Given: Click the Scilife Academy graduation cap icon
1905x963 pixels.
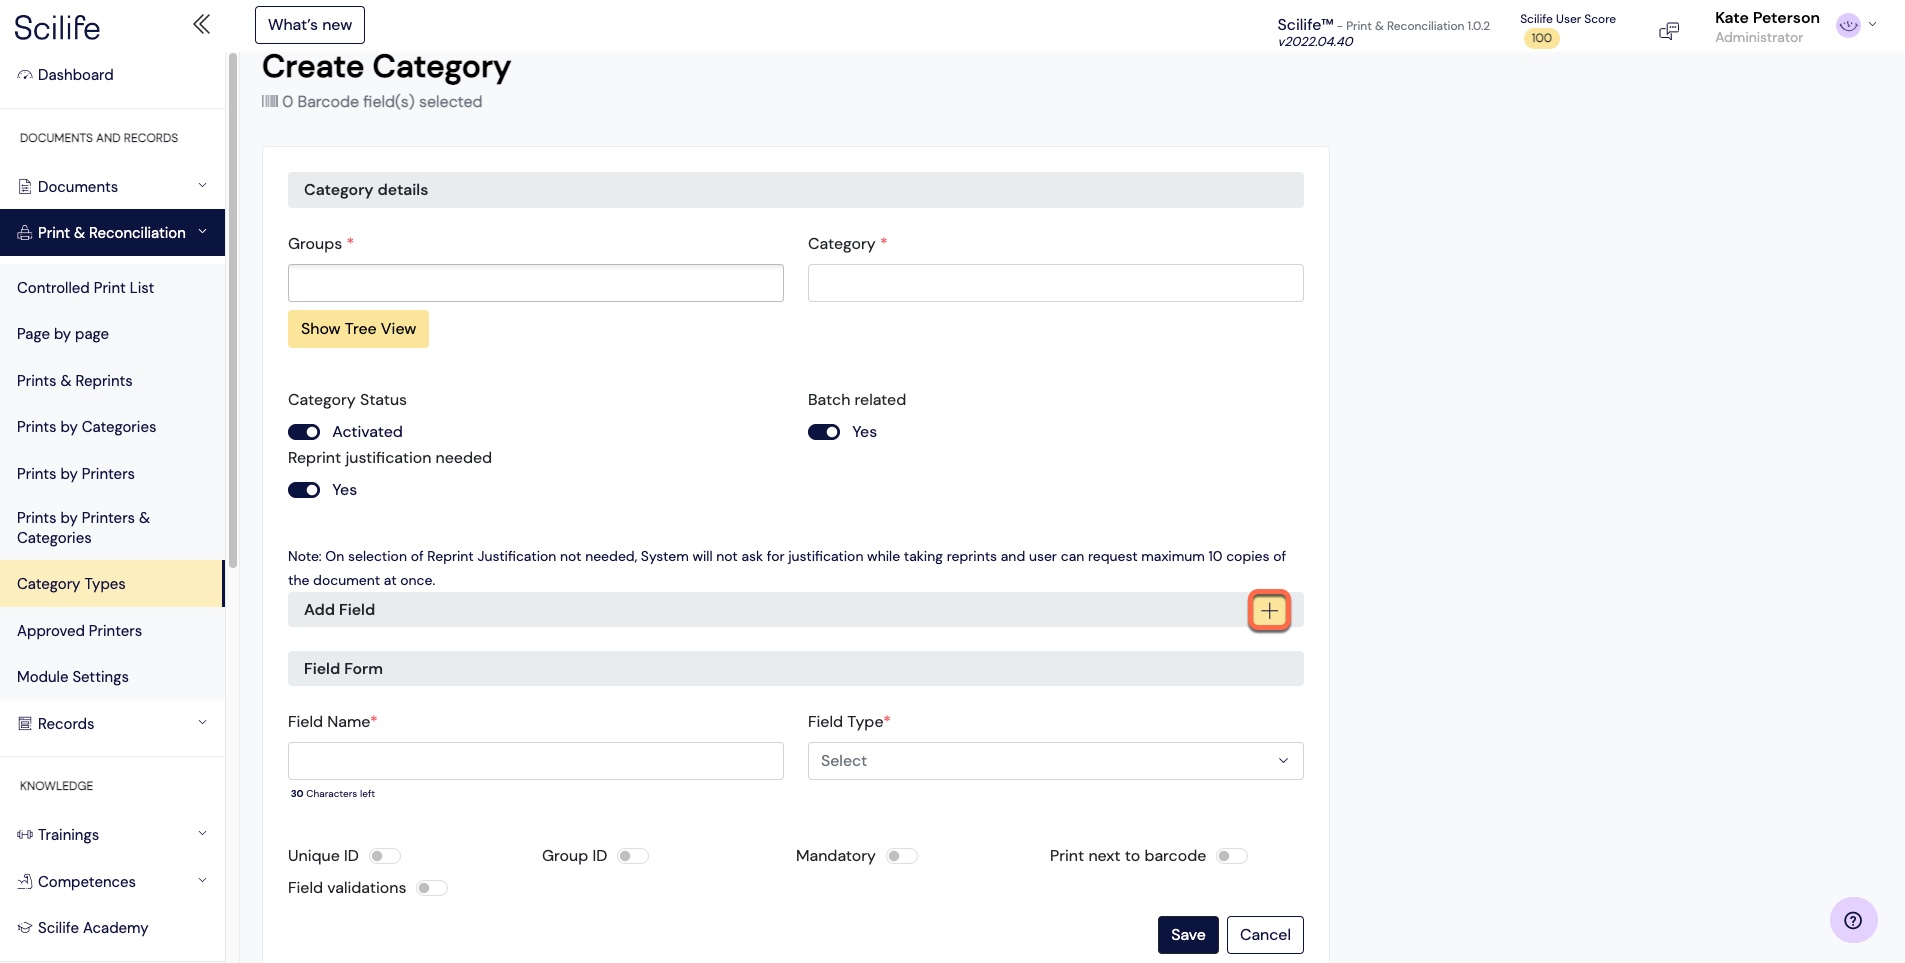Looking at the screenshot, I should tap(25, 928).
